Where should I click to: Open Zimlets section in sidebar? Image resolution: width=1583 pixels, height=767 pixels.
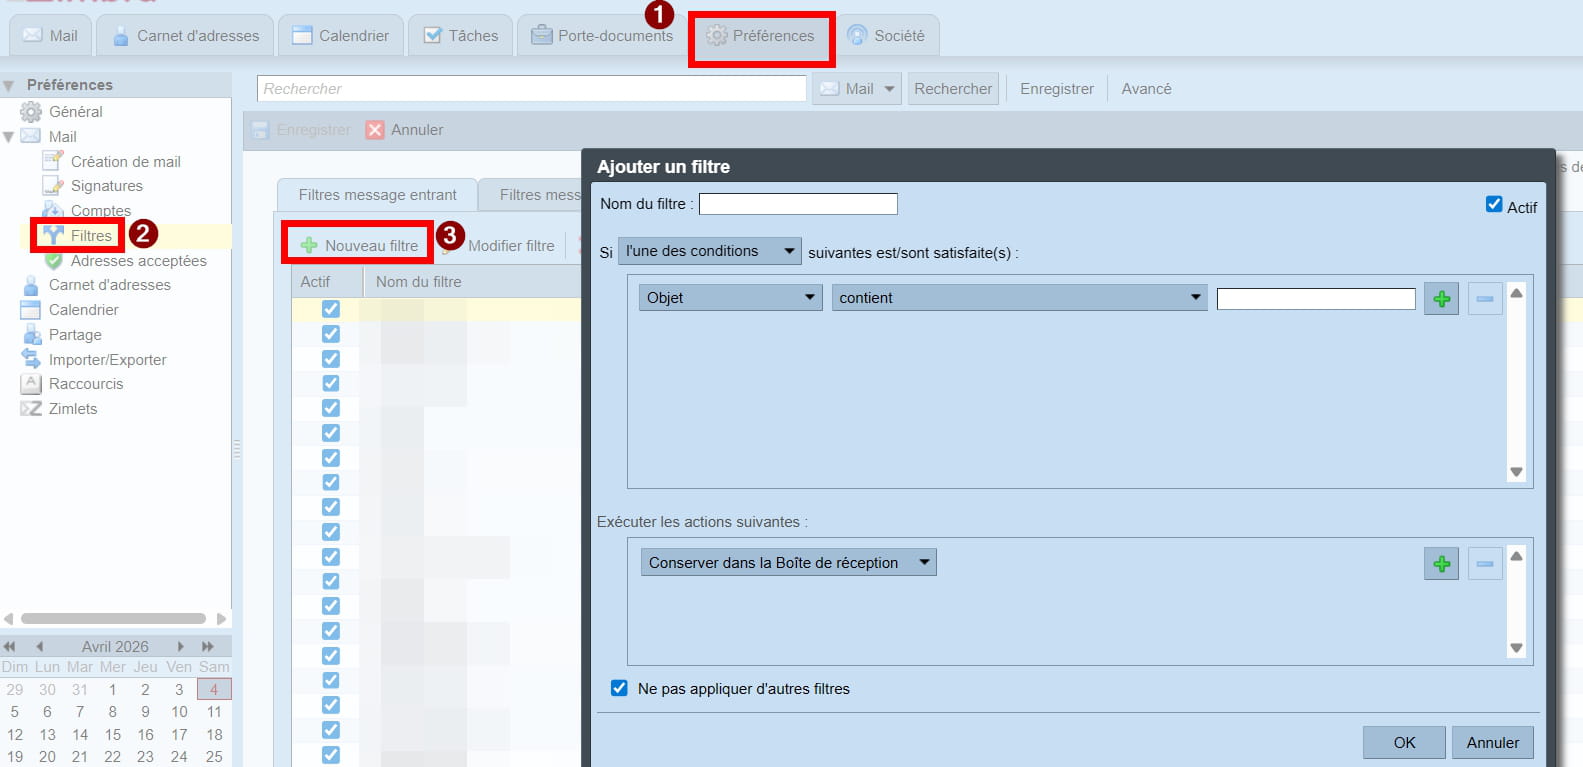click(72, 409)
